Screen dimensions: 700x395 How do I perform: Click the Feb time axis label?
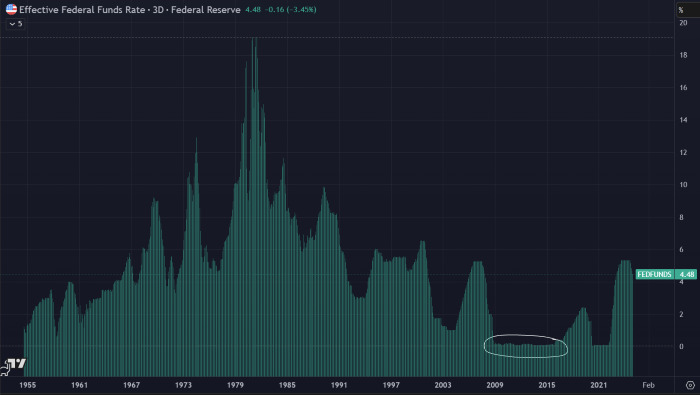tap(648, 385)
